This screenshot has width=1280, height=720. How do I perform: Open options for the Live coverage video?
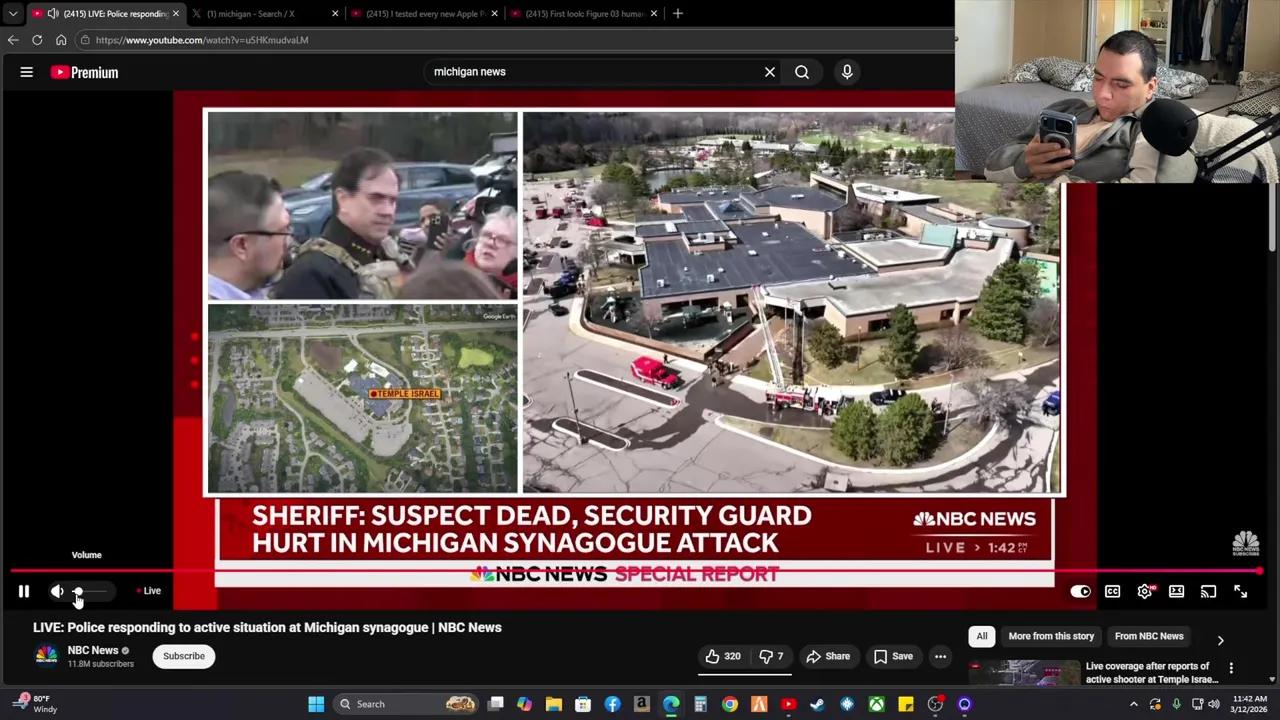pyautogui.click(x=1231, y=668)
